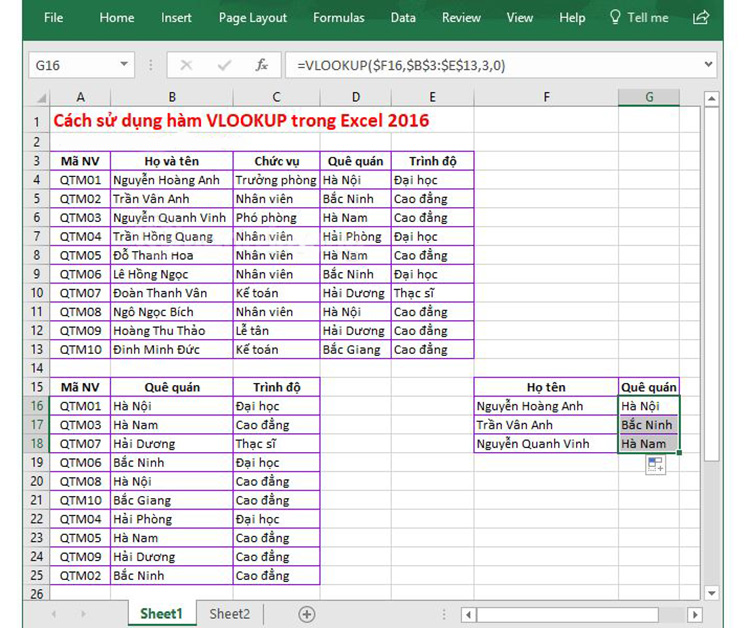Select column C header
Viewport: 750px width, 628px height.
[276, 98]
